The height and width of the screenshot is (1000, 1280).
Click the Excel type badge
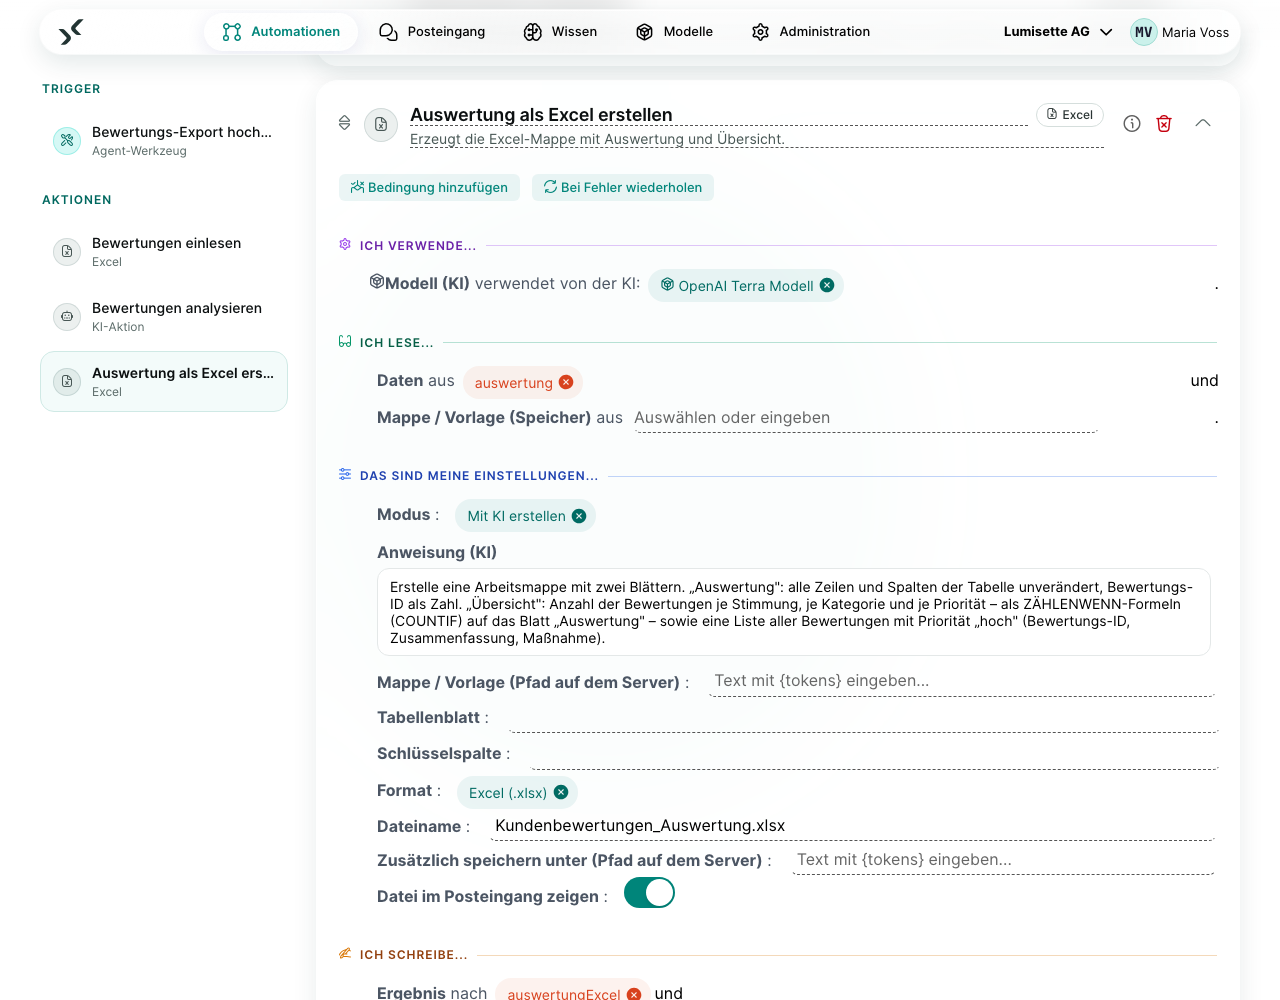1070,115
